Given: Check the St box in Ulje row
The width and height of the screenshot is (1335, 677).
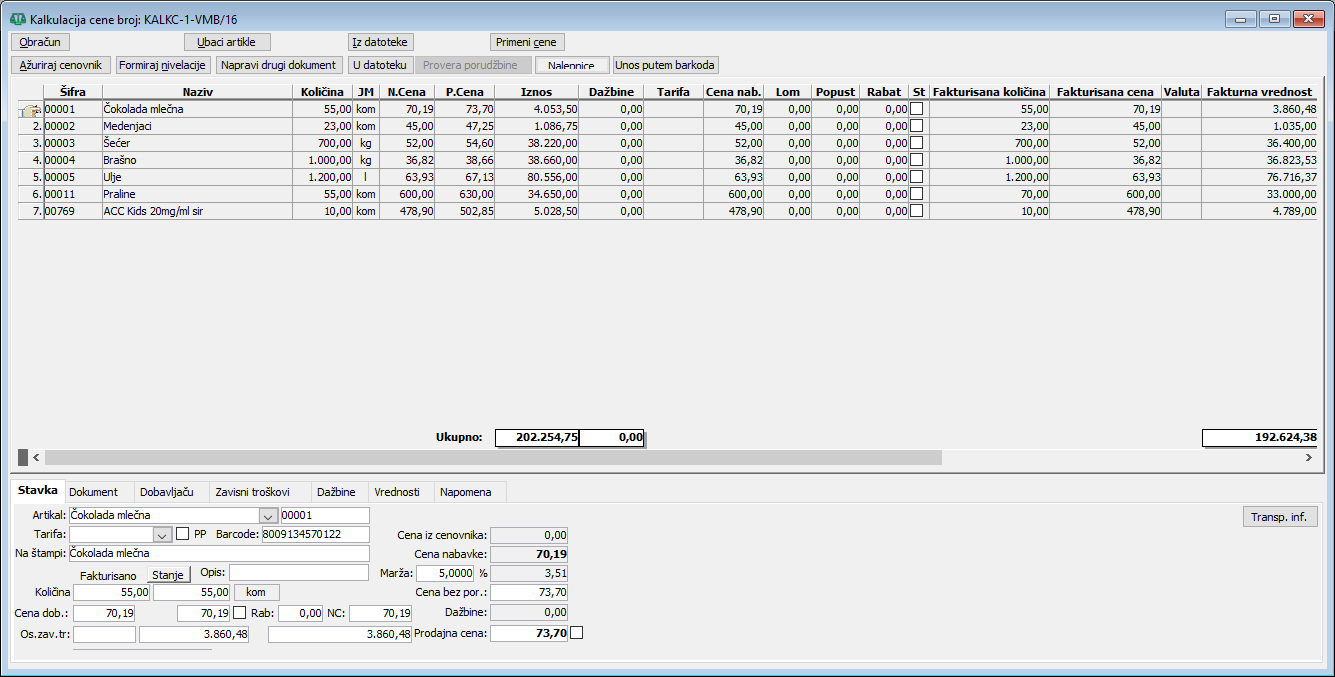Looking at the screenshot, I should (917, 177).
